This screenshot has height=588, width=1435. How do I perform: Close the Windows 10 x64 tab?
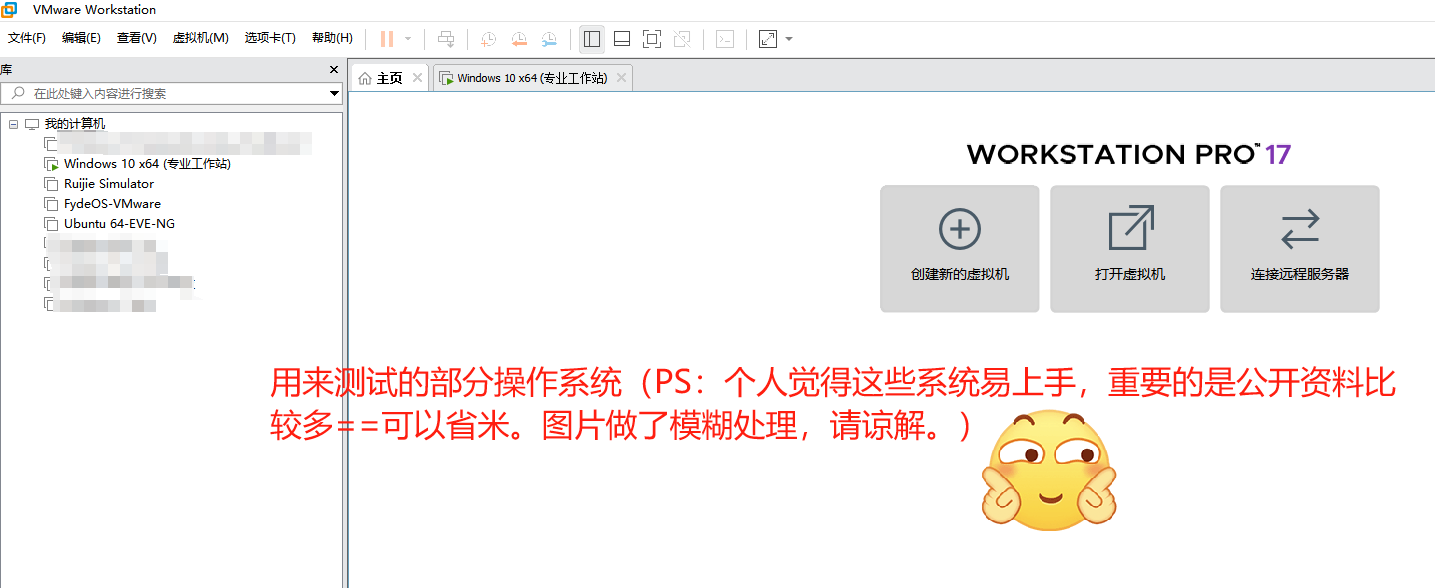[x=621, y=77]
